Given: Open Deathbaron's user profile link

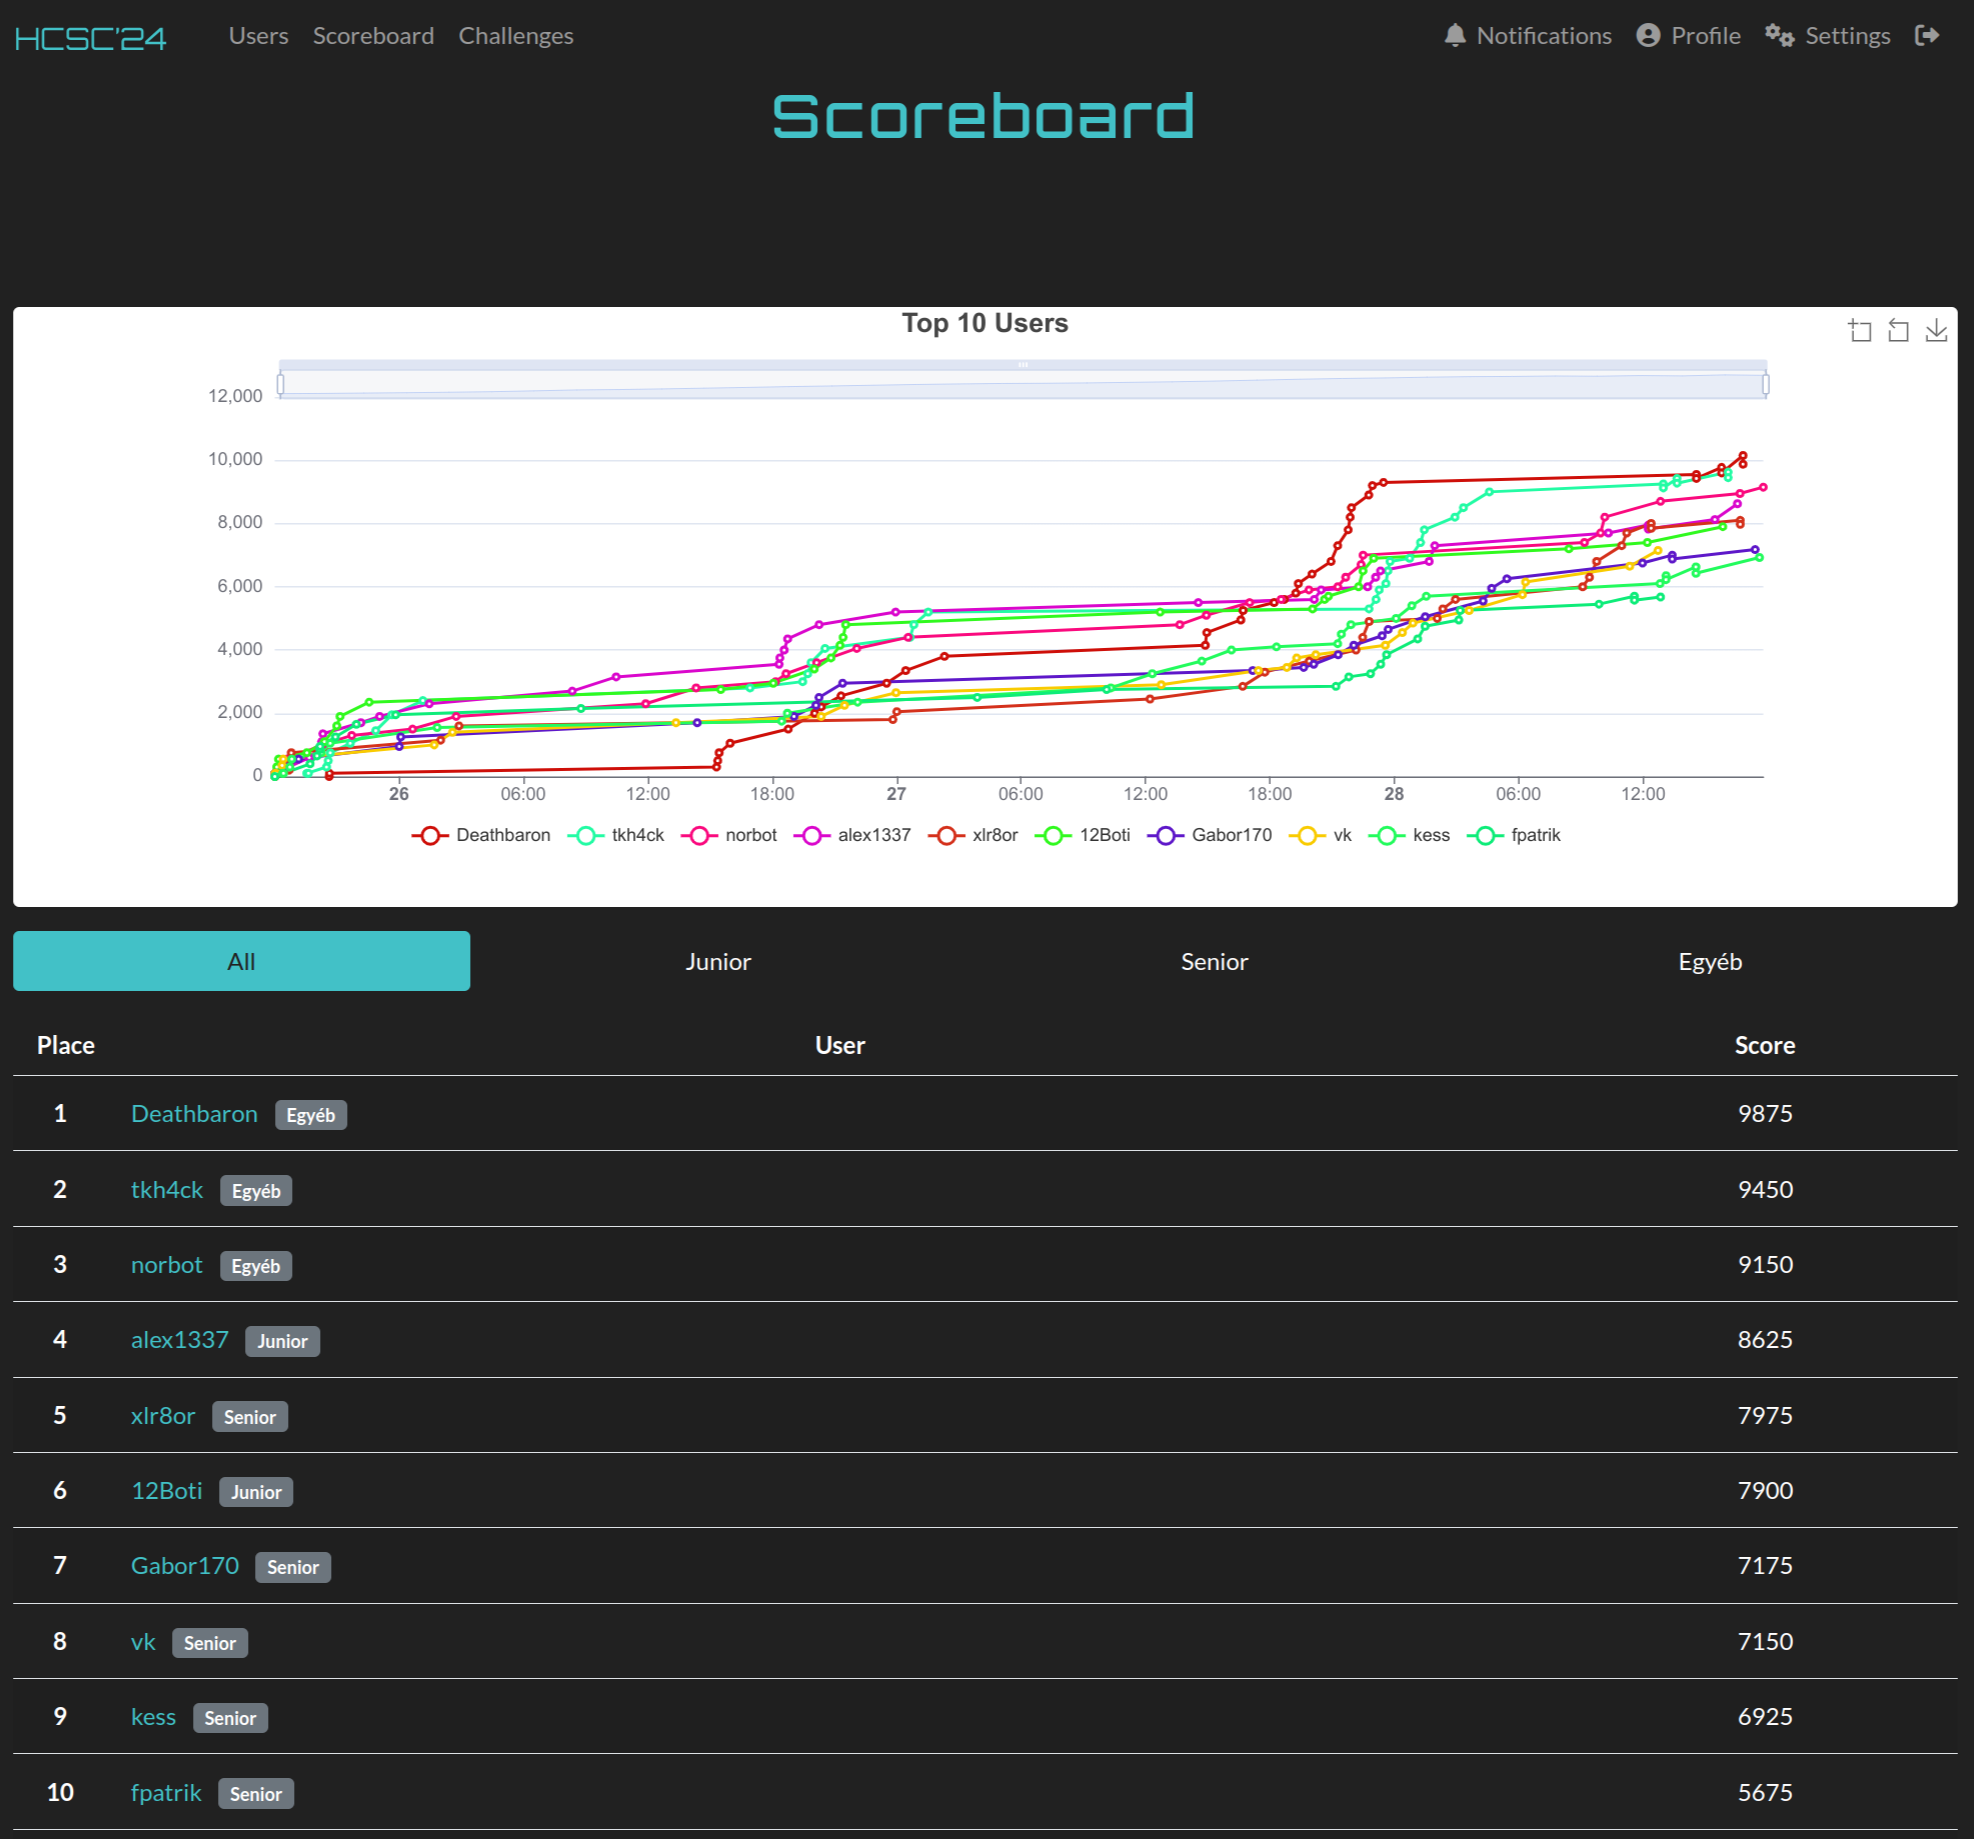Looking at the screenshot, I should point(194,1114).
